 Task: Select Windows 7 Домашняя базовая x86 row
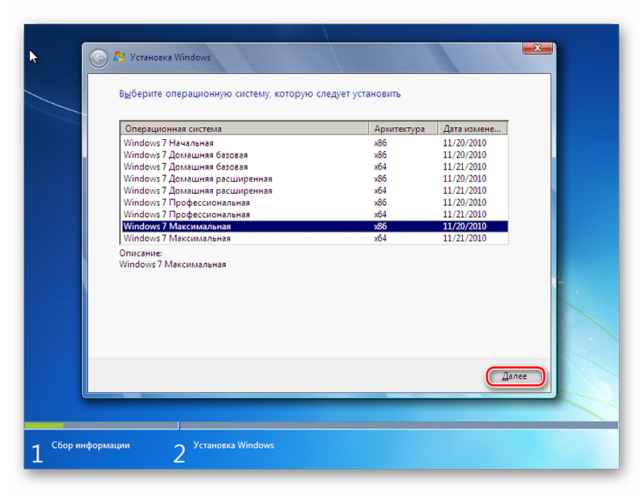pos(315,155)
